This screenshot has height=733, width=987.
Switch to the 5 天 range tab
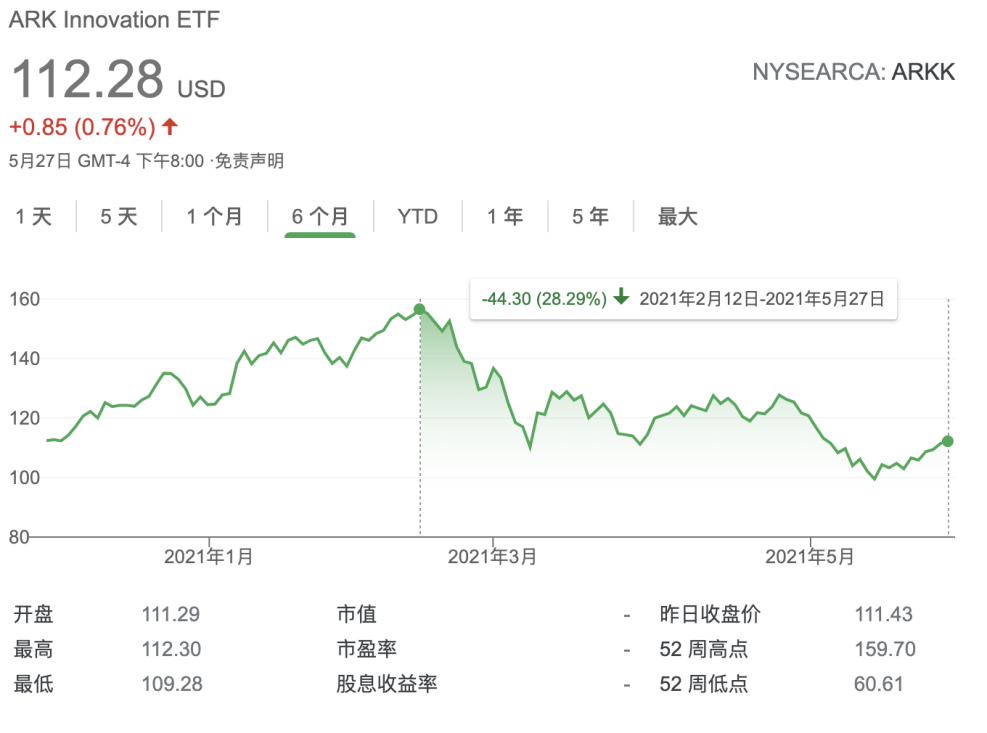(119, 216)
